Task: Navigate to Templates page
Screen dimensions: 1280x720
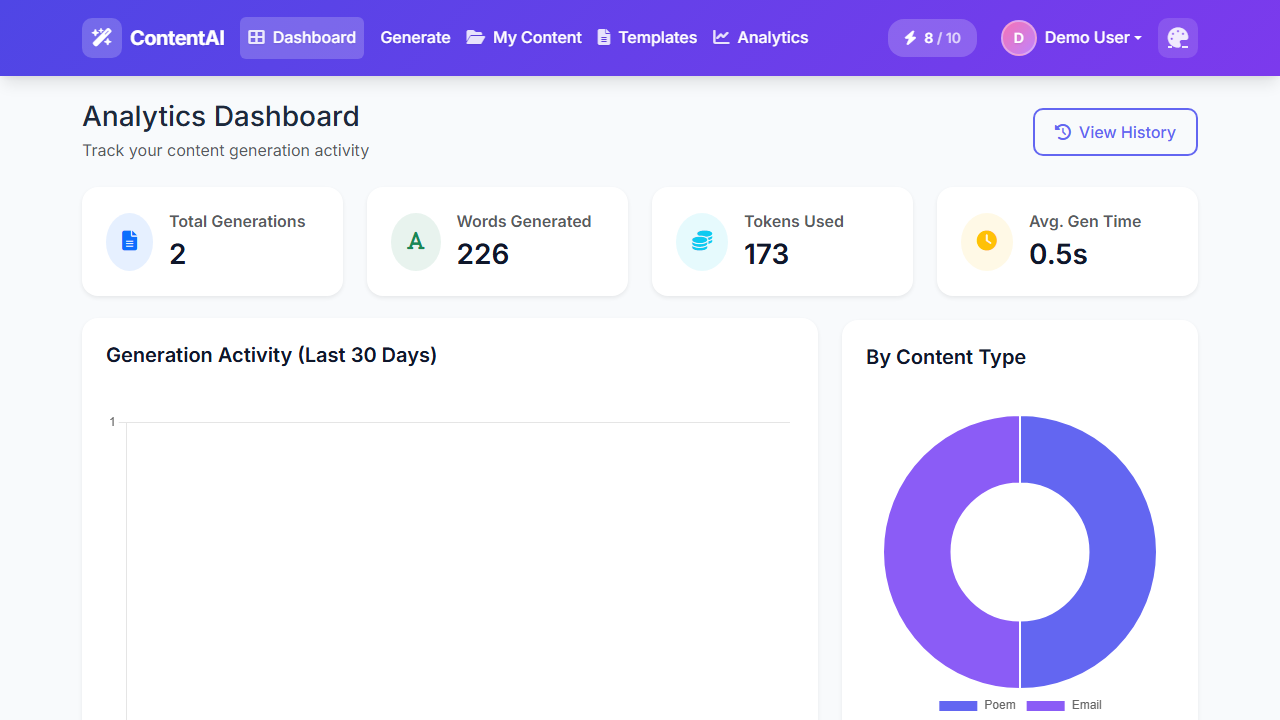Action: (x=647, y=38)
